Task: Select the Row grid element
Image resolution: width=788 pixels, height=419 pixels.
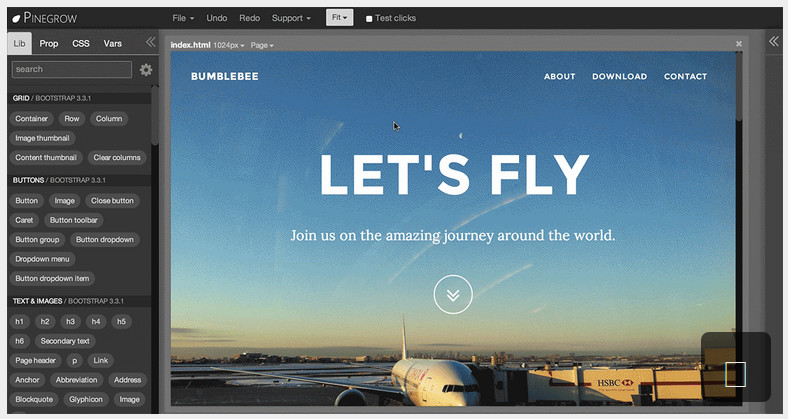Action: 72,119
